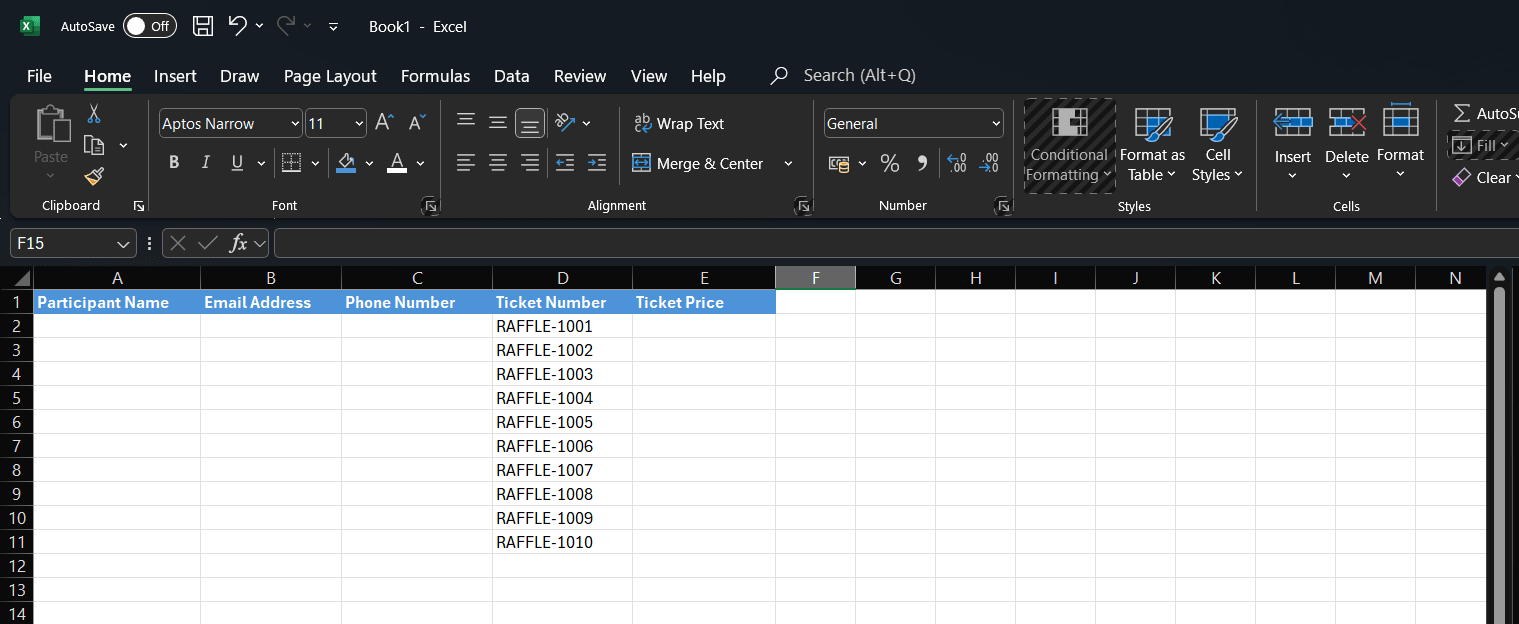1519x624 pixels.
Task: Open the font size dropdown
Action: (359, 124)
